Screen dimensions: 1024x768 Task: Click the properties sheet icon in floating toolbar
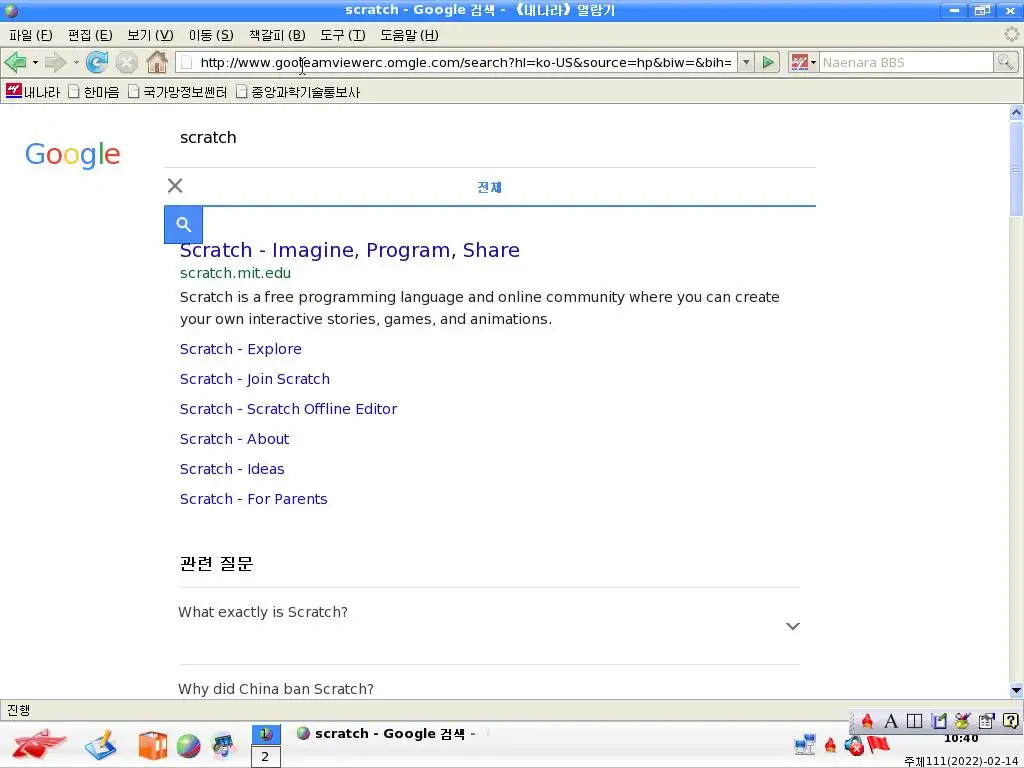click(986, 721)
